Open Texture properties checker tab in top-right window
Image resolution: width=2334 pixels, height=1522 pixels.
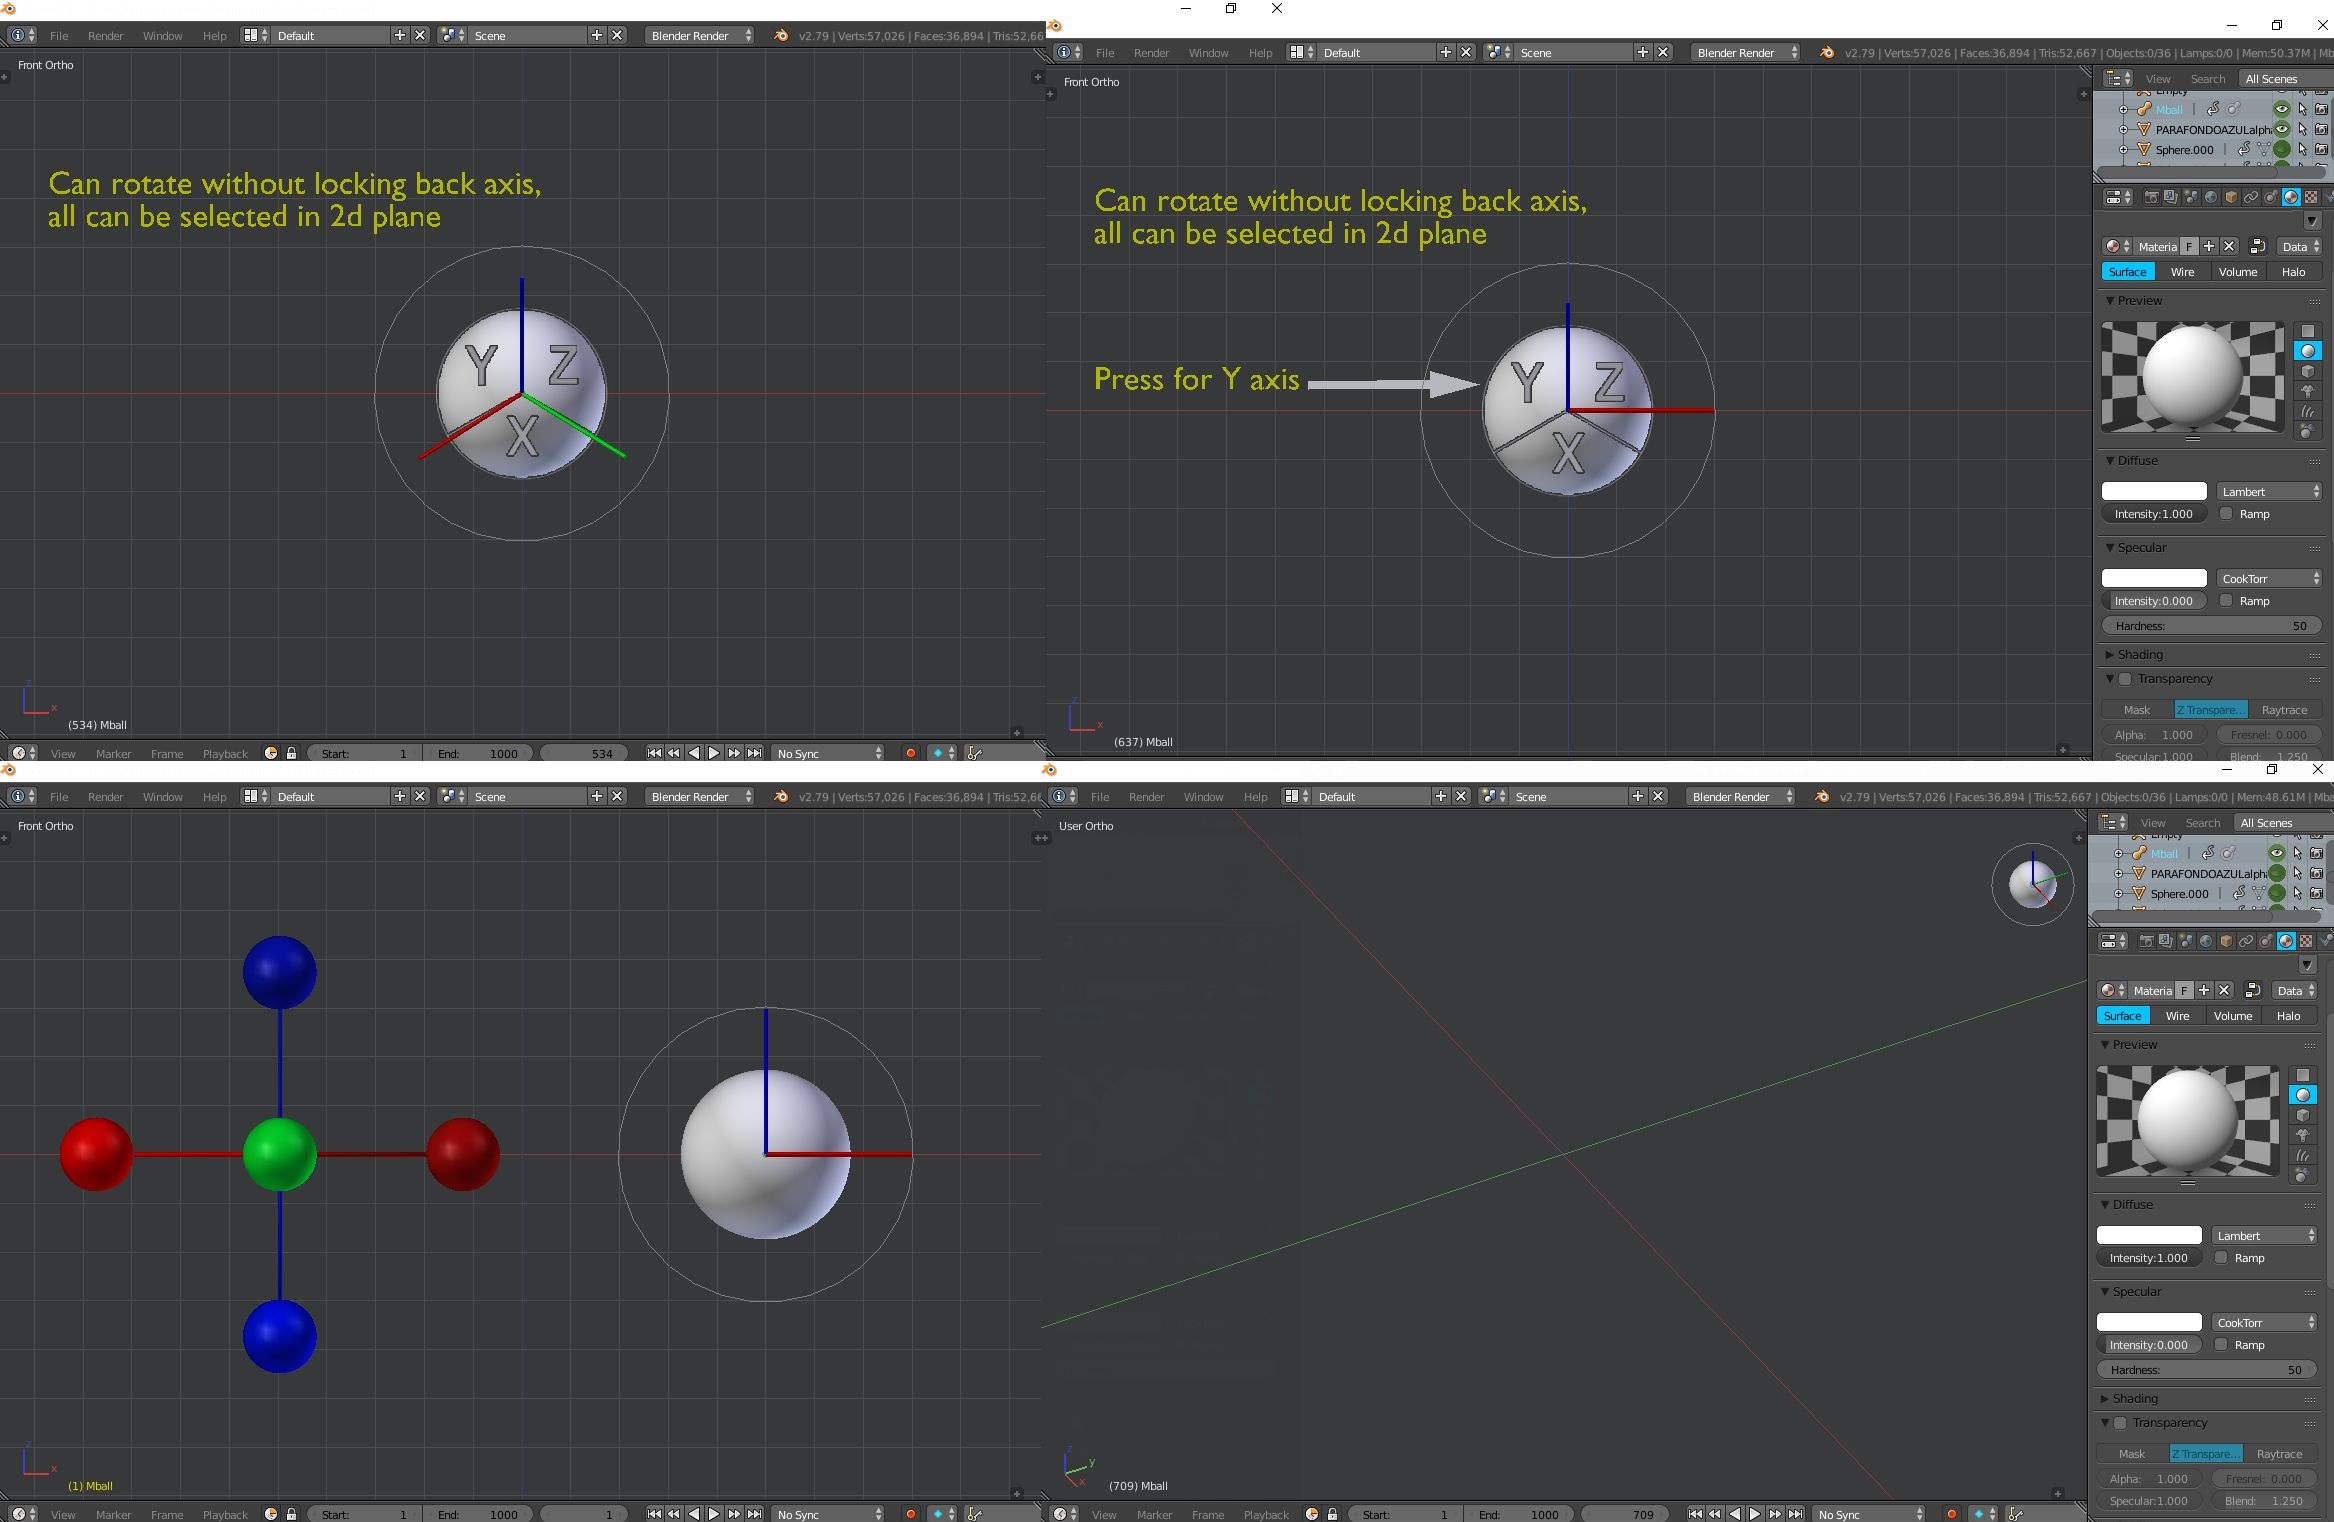click(x=2311, y=197)
